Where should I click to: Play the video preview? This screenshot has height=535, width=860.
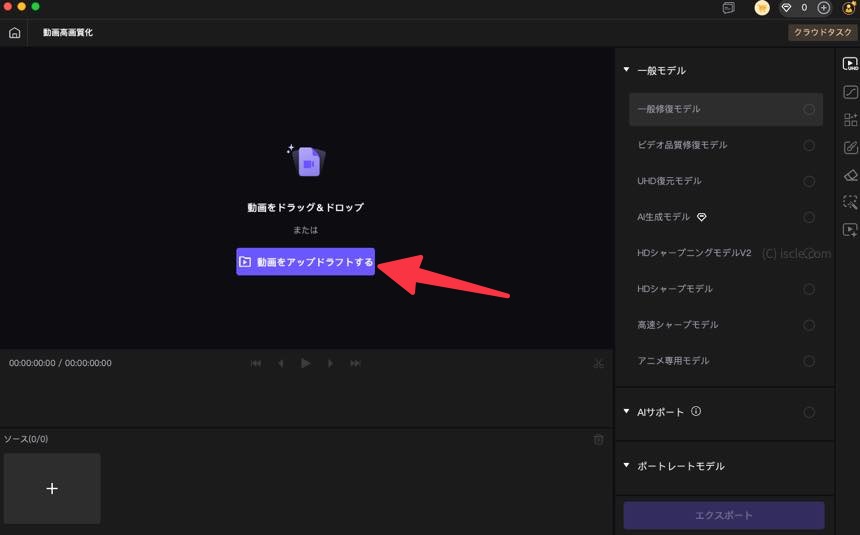coord(305,363)
